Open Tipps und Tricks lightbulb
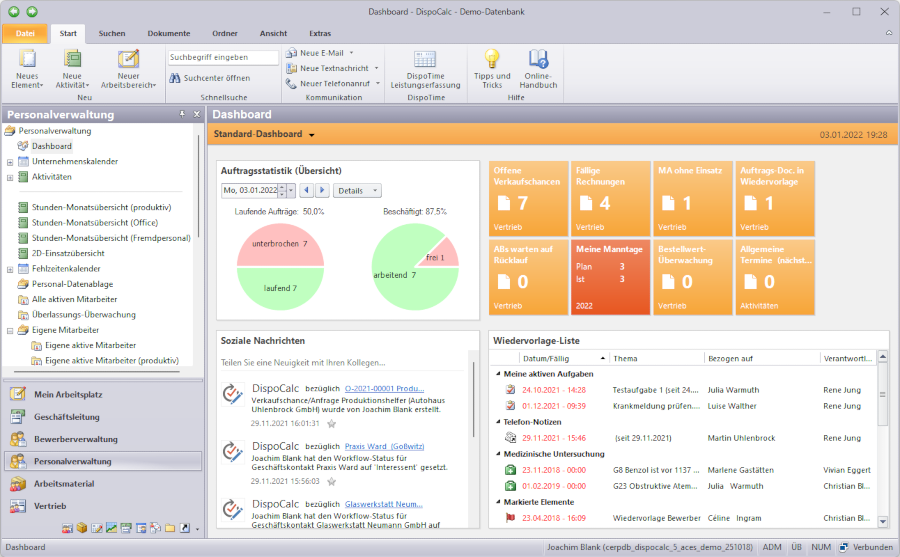Image resolution: width=900 pixels, height=557 pixels. (491, 67)
